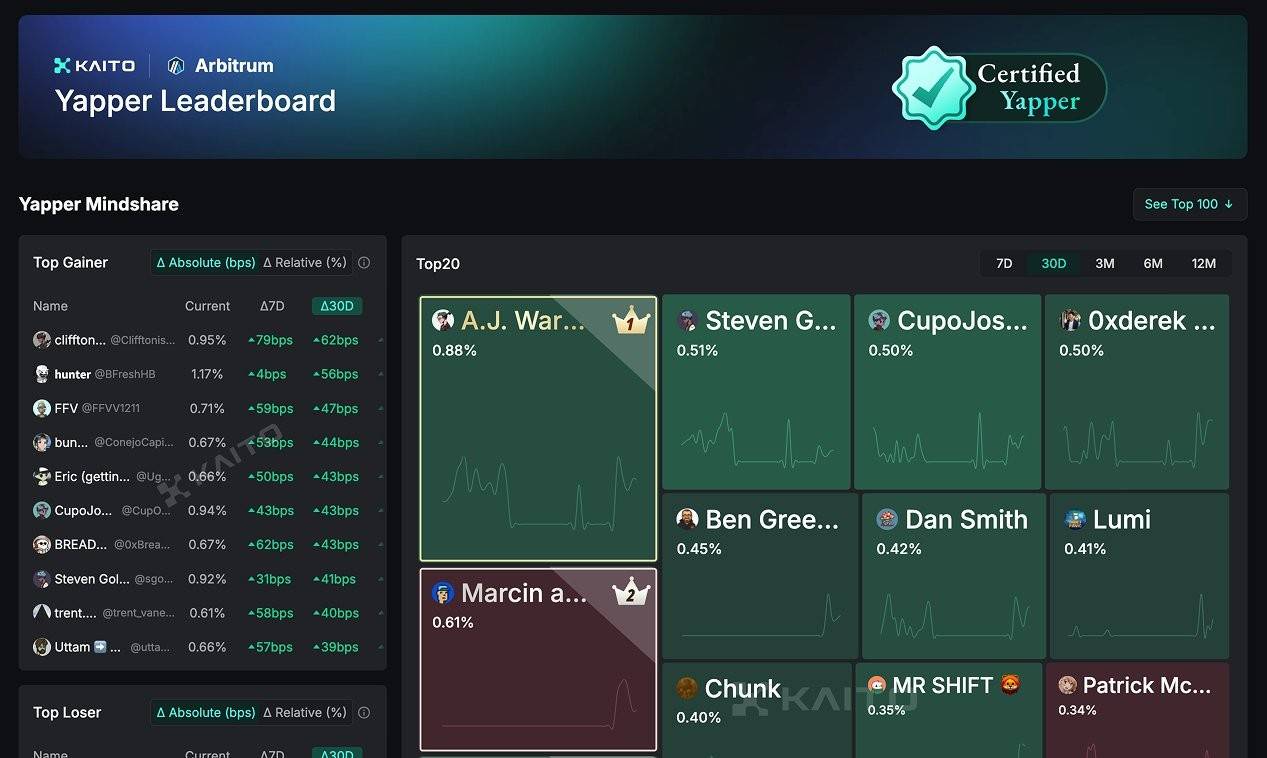Click the avatar of FFV in Top Gainer
The width and height of the screenshot is (1267, 758).
[42, 408]
